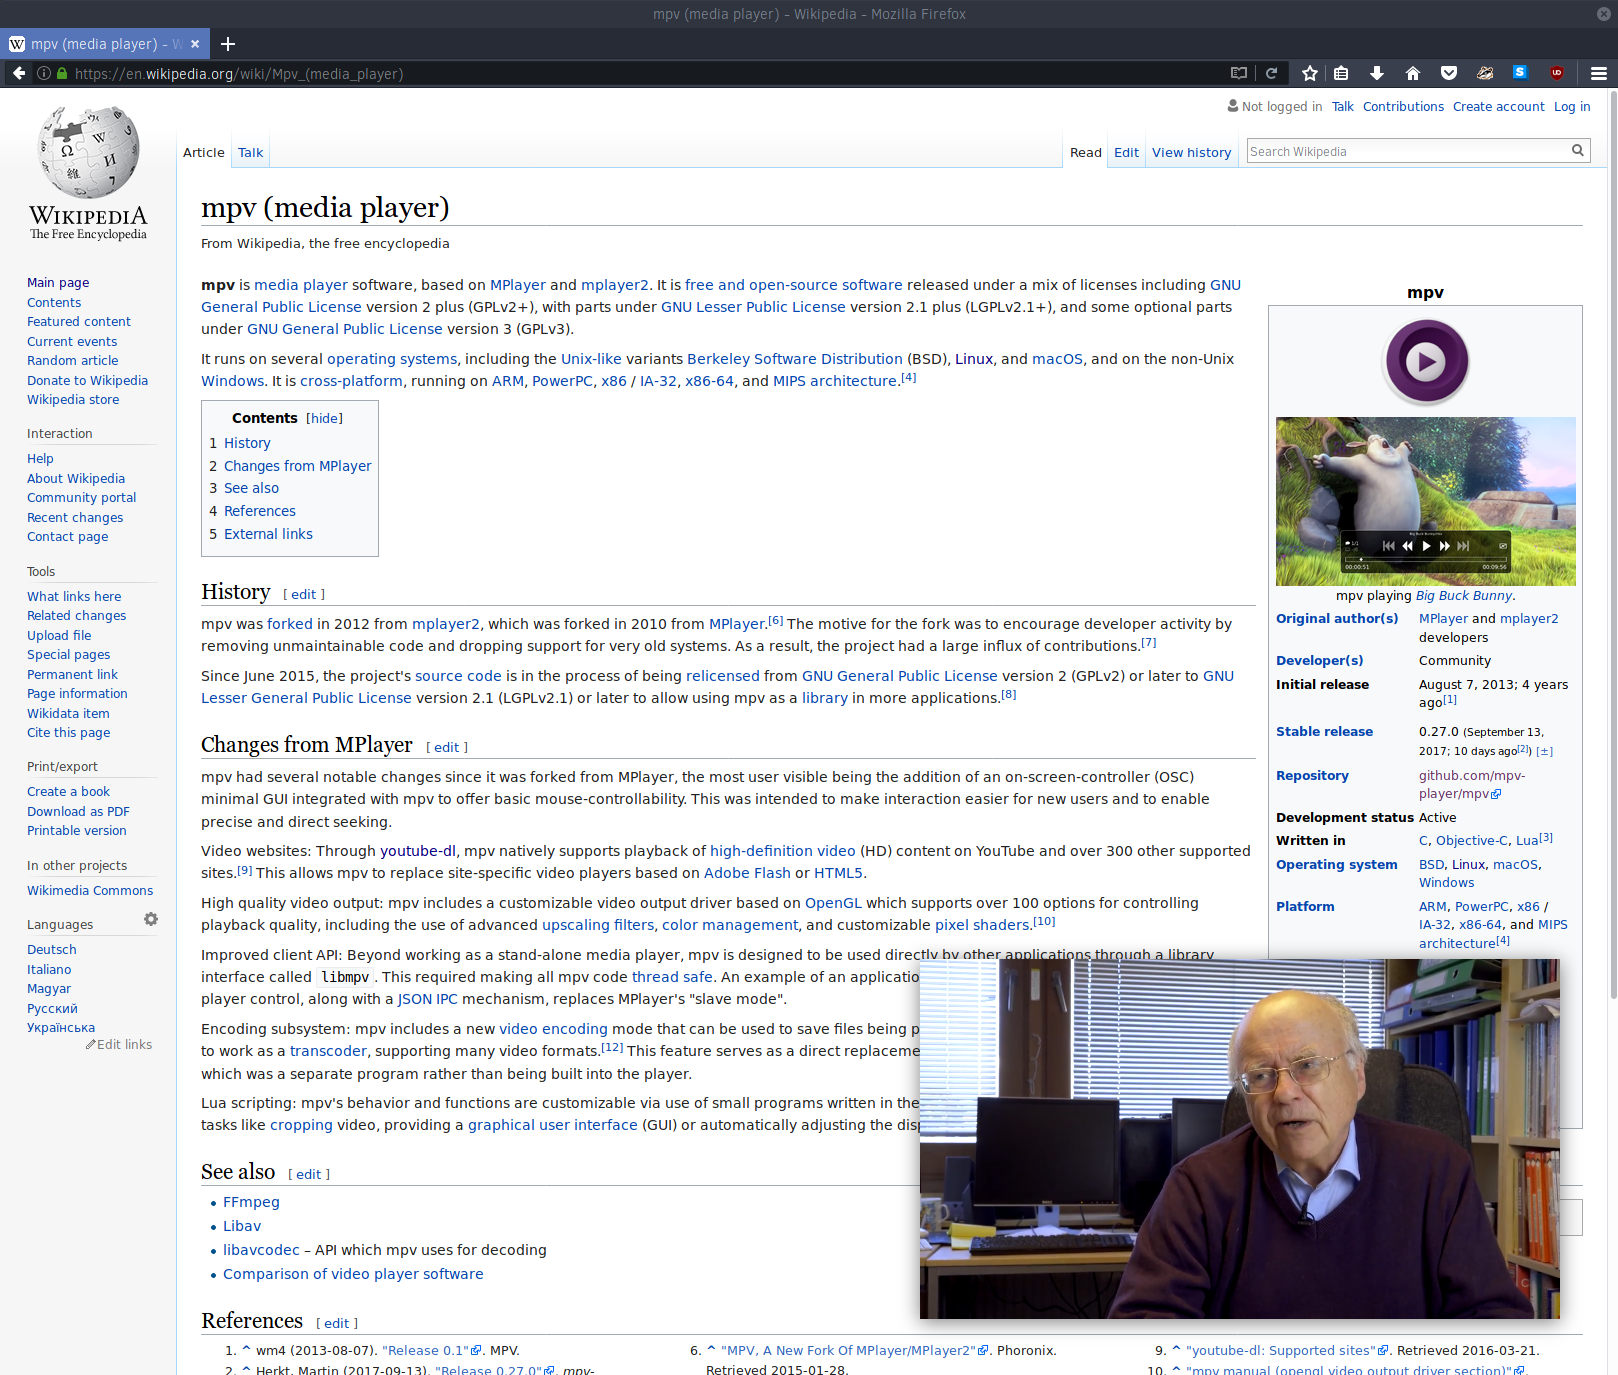Jump to History in Contents
The image size is (1618, 1375).
247,443
